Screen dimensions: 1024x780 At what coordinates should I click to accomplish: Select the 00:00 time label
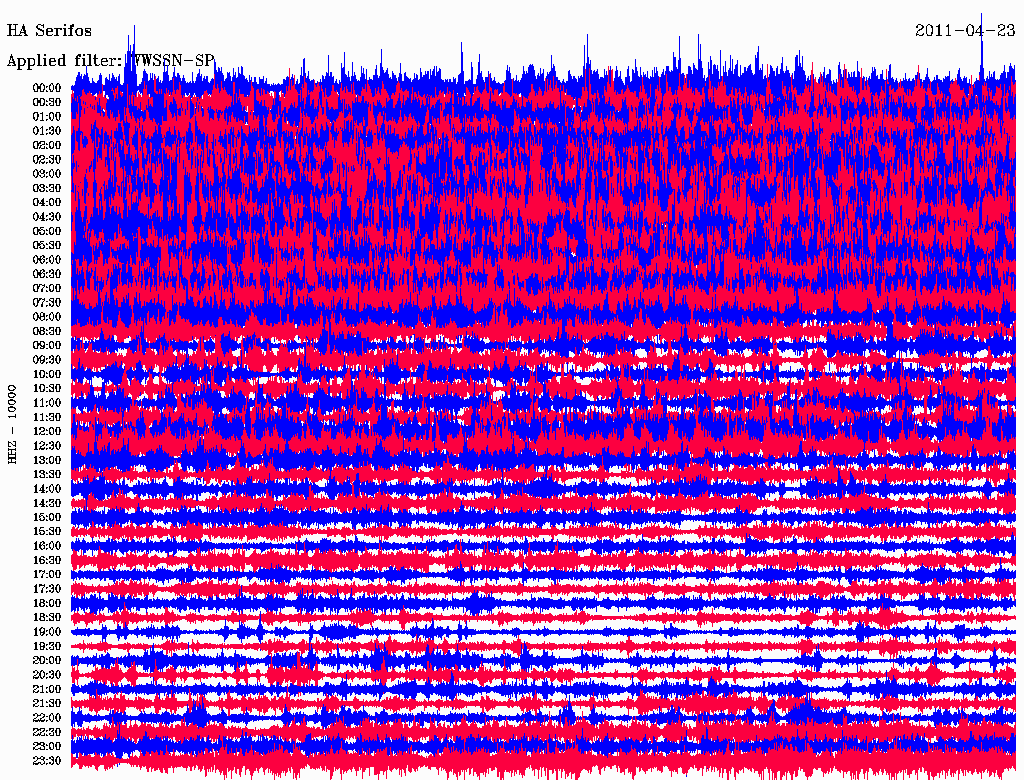coord(47,88)
